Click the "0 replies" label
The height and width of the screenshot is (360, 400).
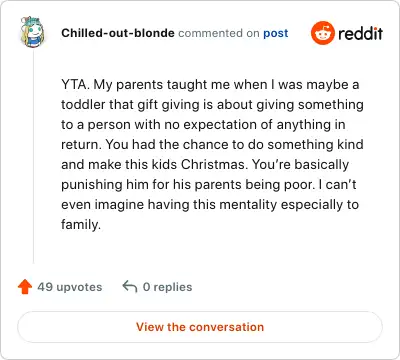(167, 287)
